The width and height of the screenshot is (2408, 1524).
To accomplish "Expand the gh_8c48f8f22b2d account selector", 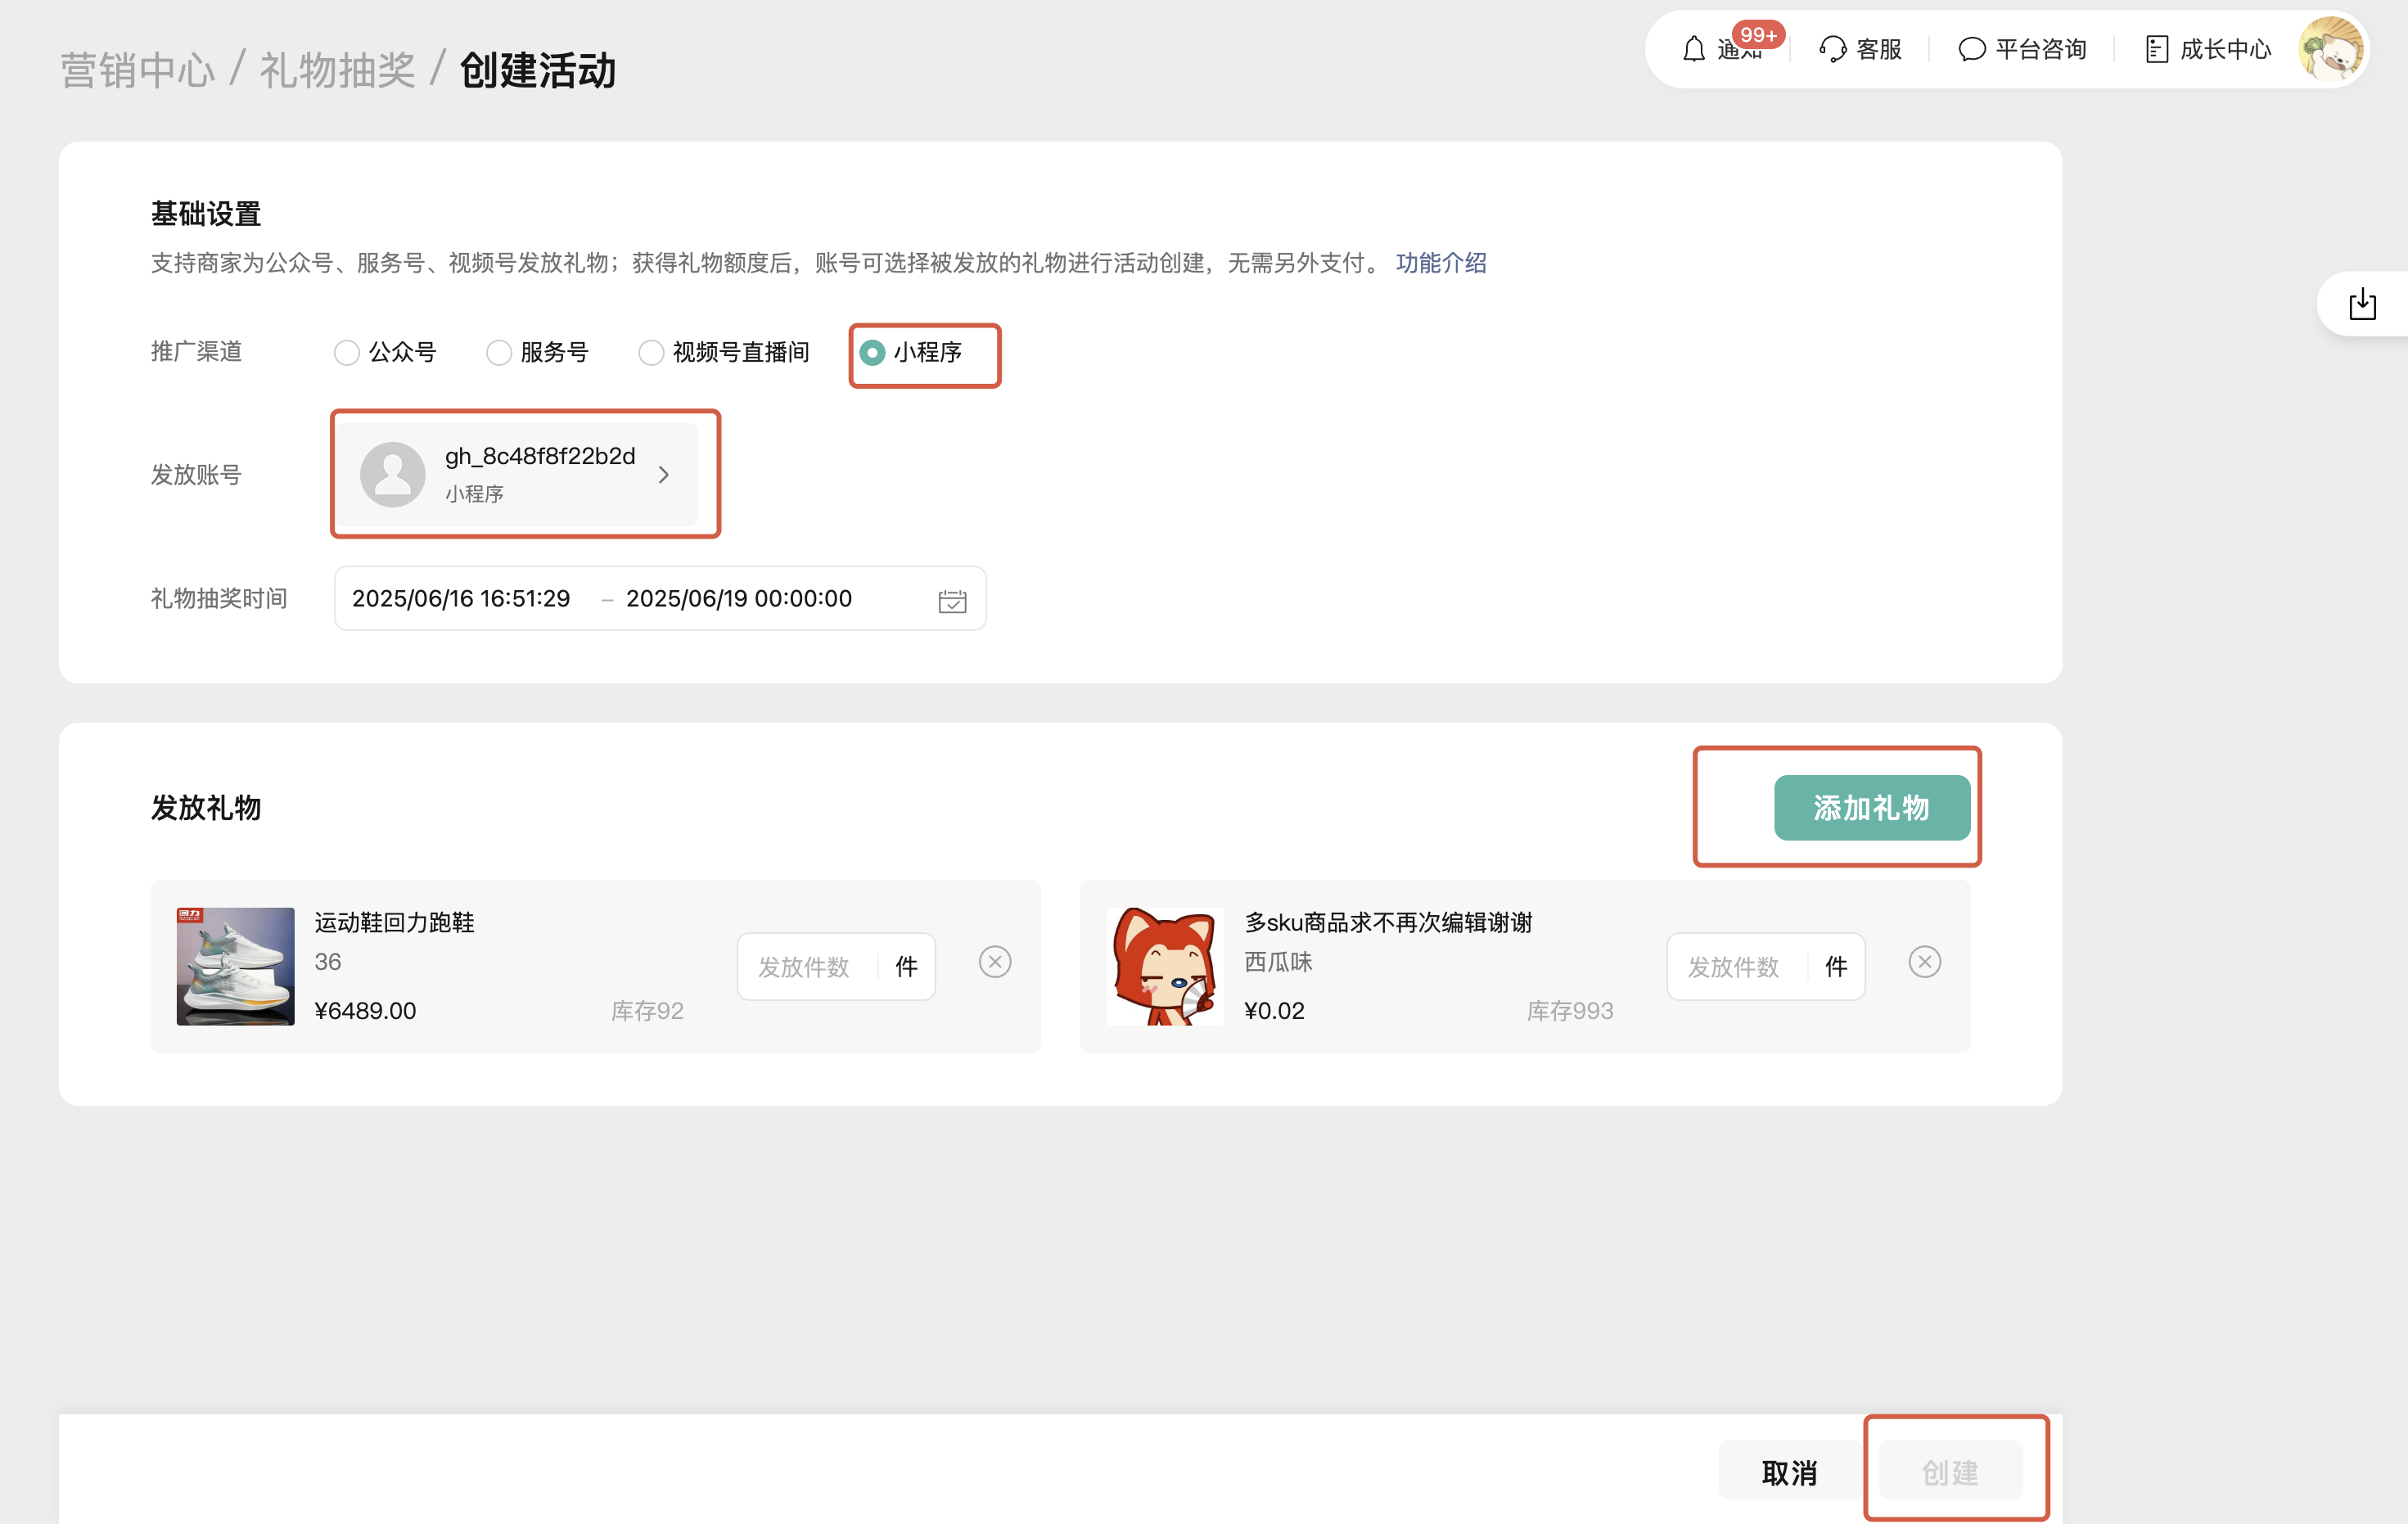I will pyautogui.click(x=516, y=474).
